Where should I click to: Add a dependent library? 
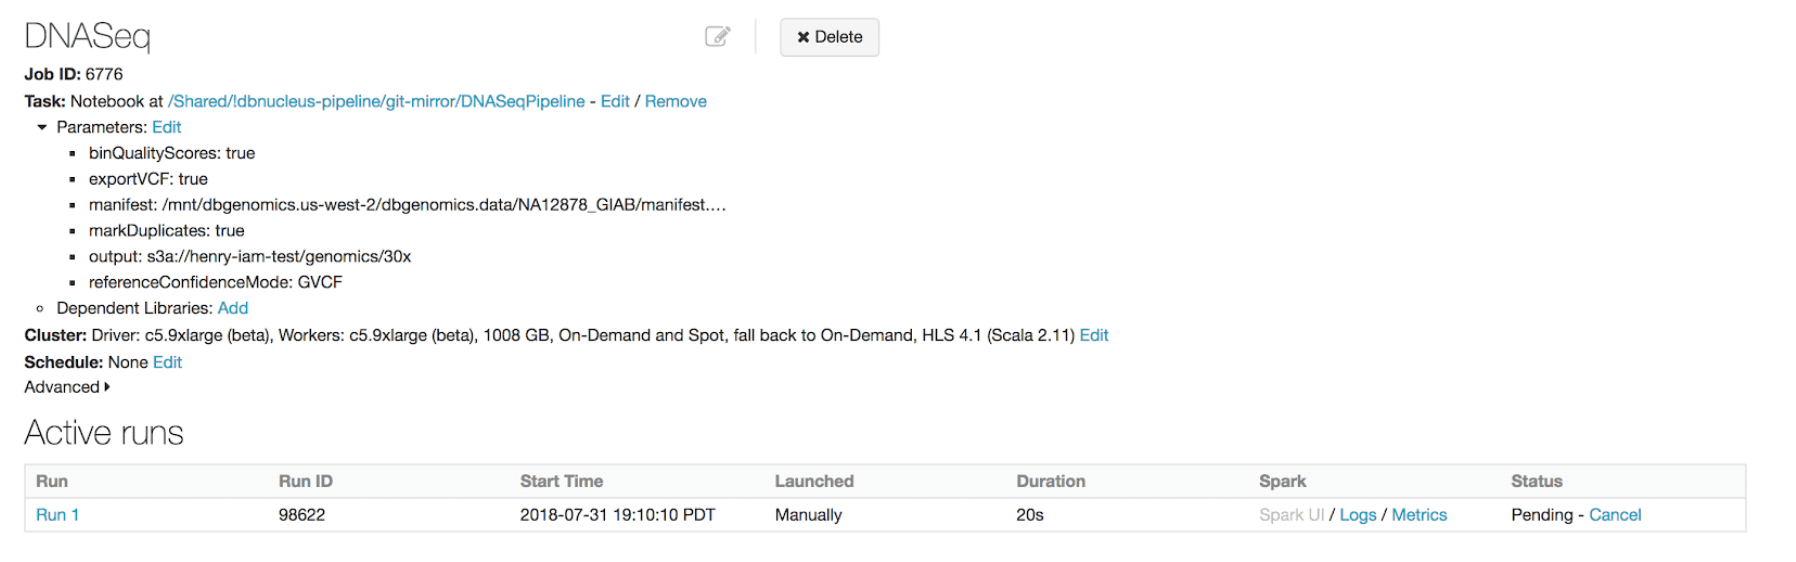(x=233, y=308)
